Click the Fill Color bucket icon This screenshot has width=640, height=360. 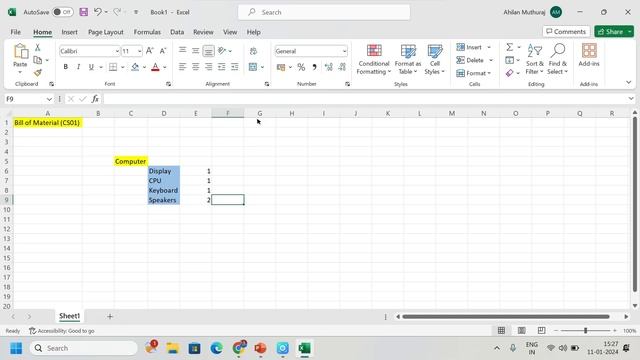tap(135, 67)
